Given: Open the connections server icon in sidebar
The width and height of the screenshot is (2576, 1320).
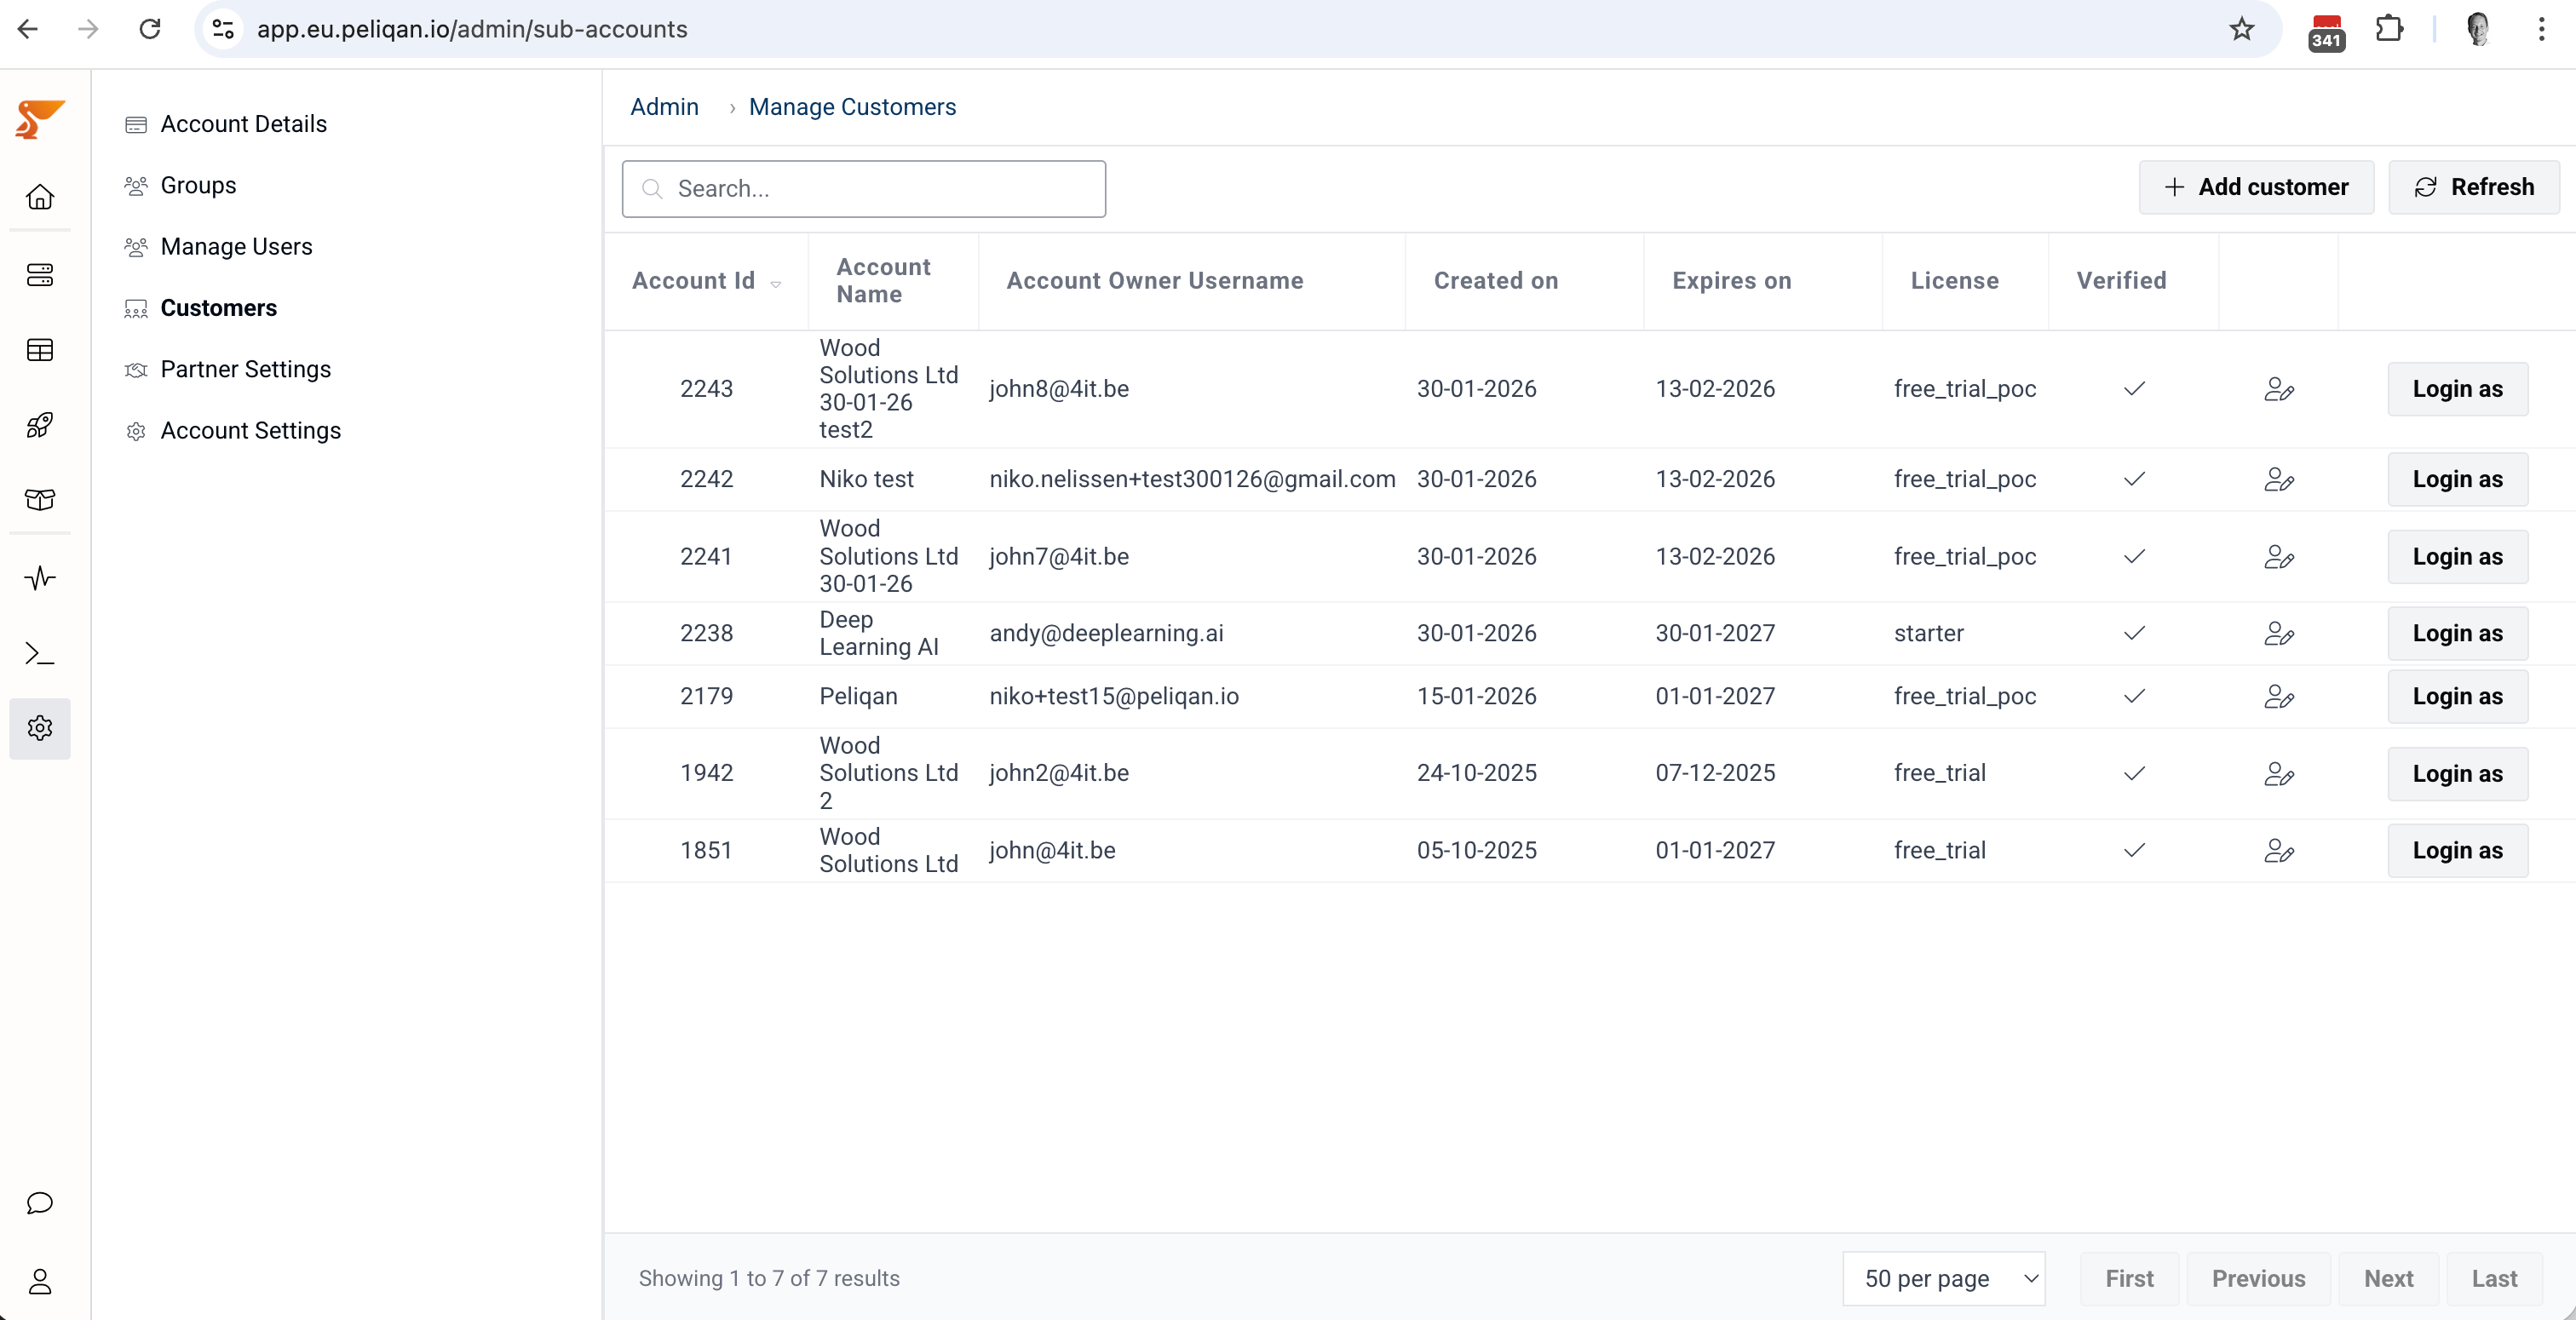Looking at the screenshot, I should point(40,275).
